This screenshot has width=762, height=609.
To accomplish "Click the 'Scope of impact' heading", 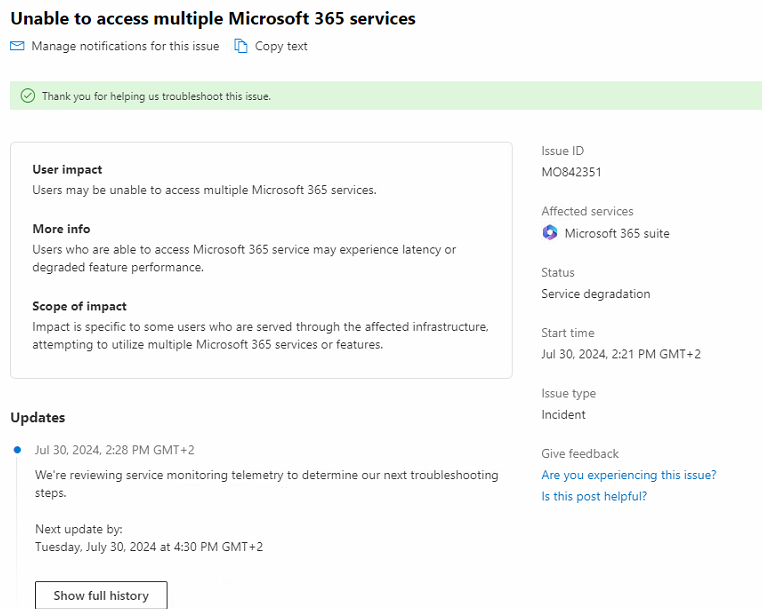I will point(79,306).
